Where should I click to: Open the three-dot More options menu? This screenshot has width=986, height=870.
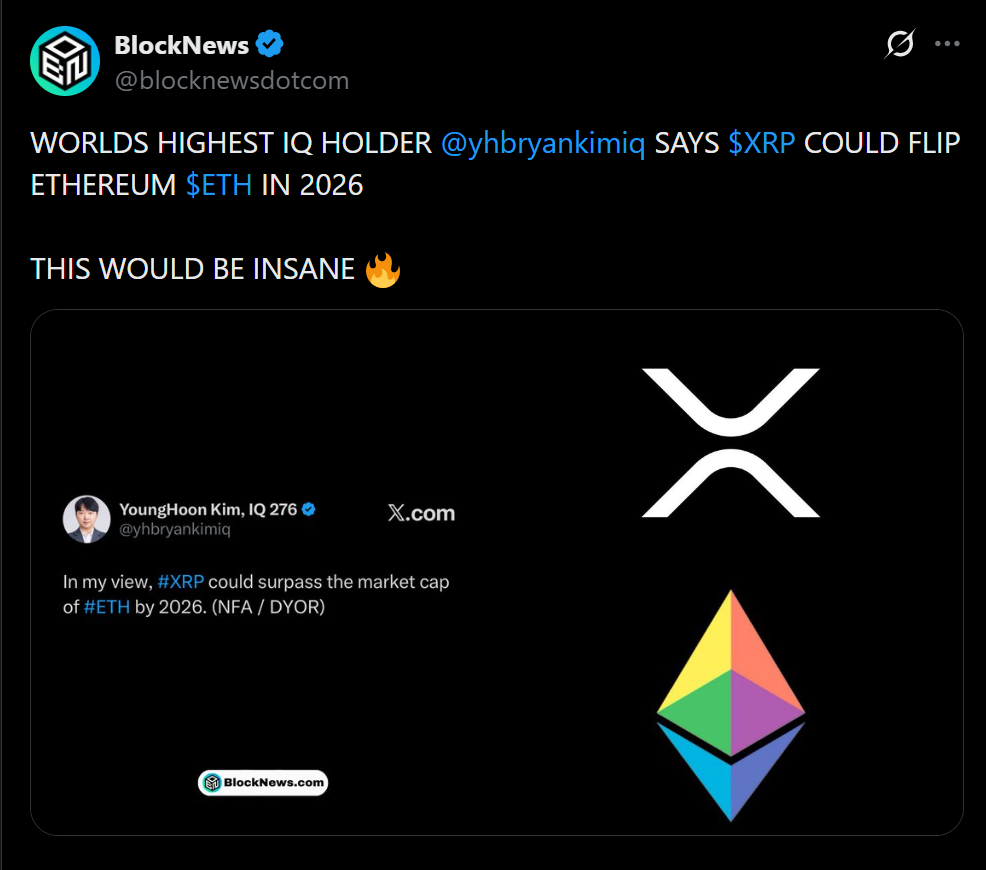pos(947,44)
